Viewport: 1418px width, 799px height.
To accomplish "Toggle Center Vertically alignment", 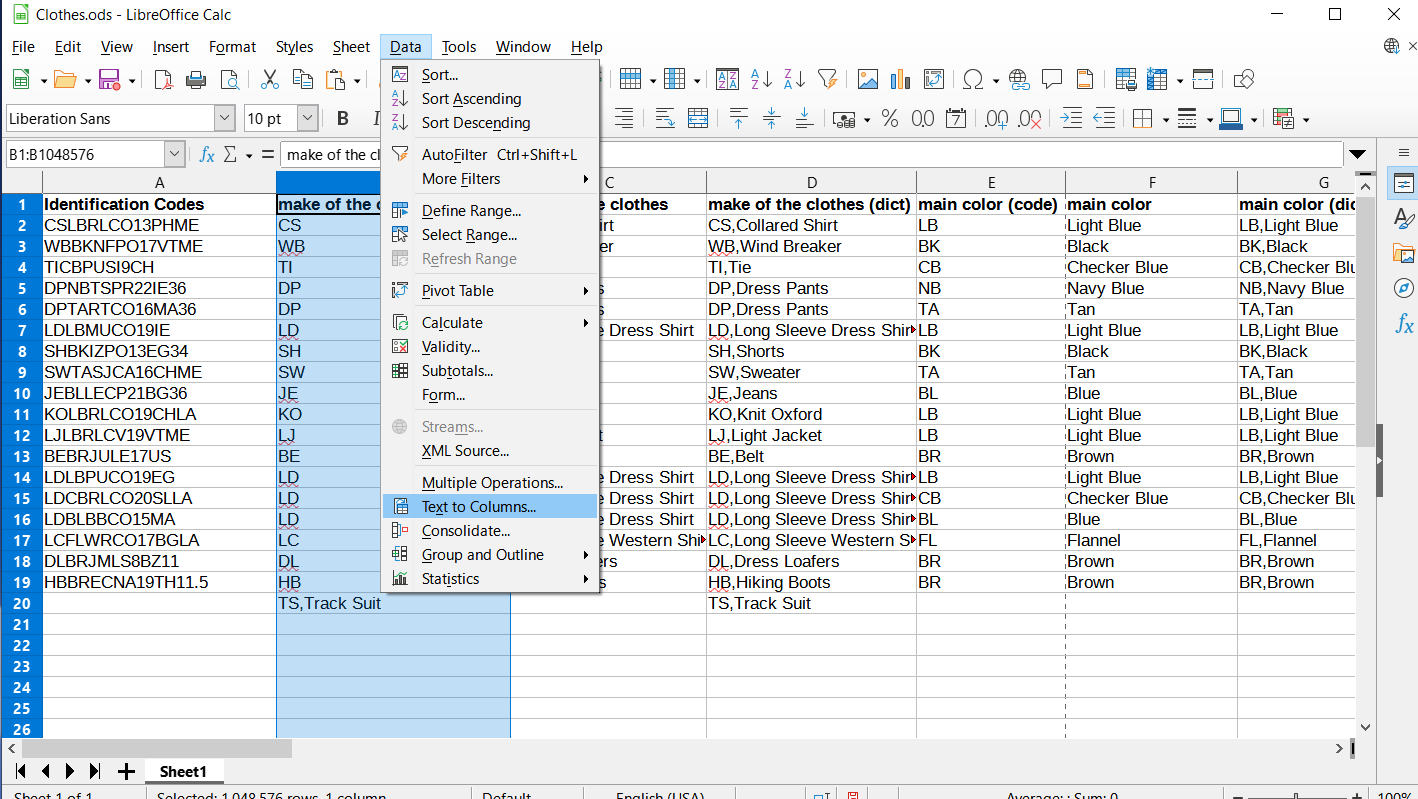I will pyautogui.click(x=771, y=119).
